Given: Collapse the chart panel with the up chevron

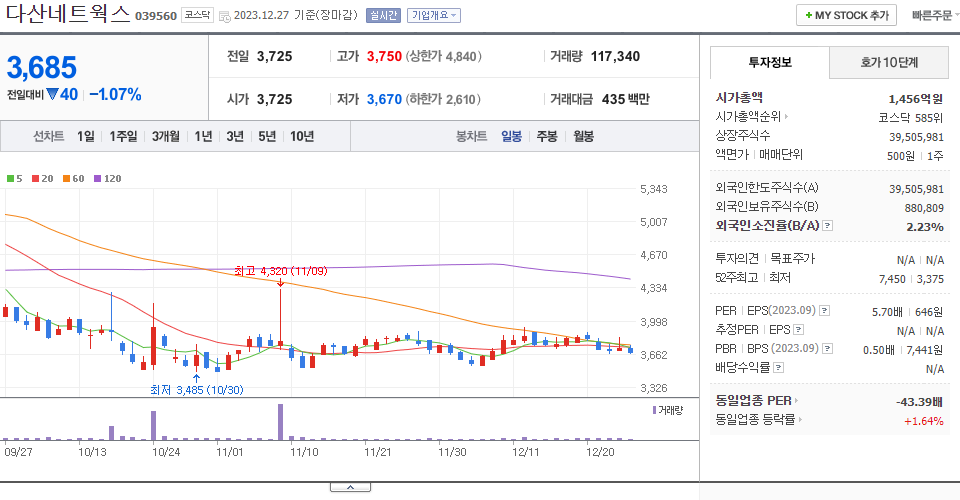Looking at the screenshot, I should 350,487.
